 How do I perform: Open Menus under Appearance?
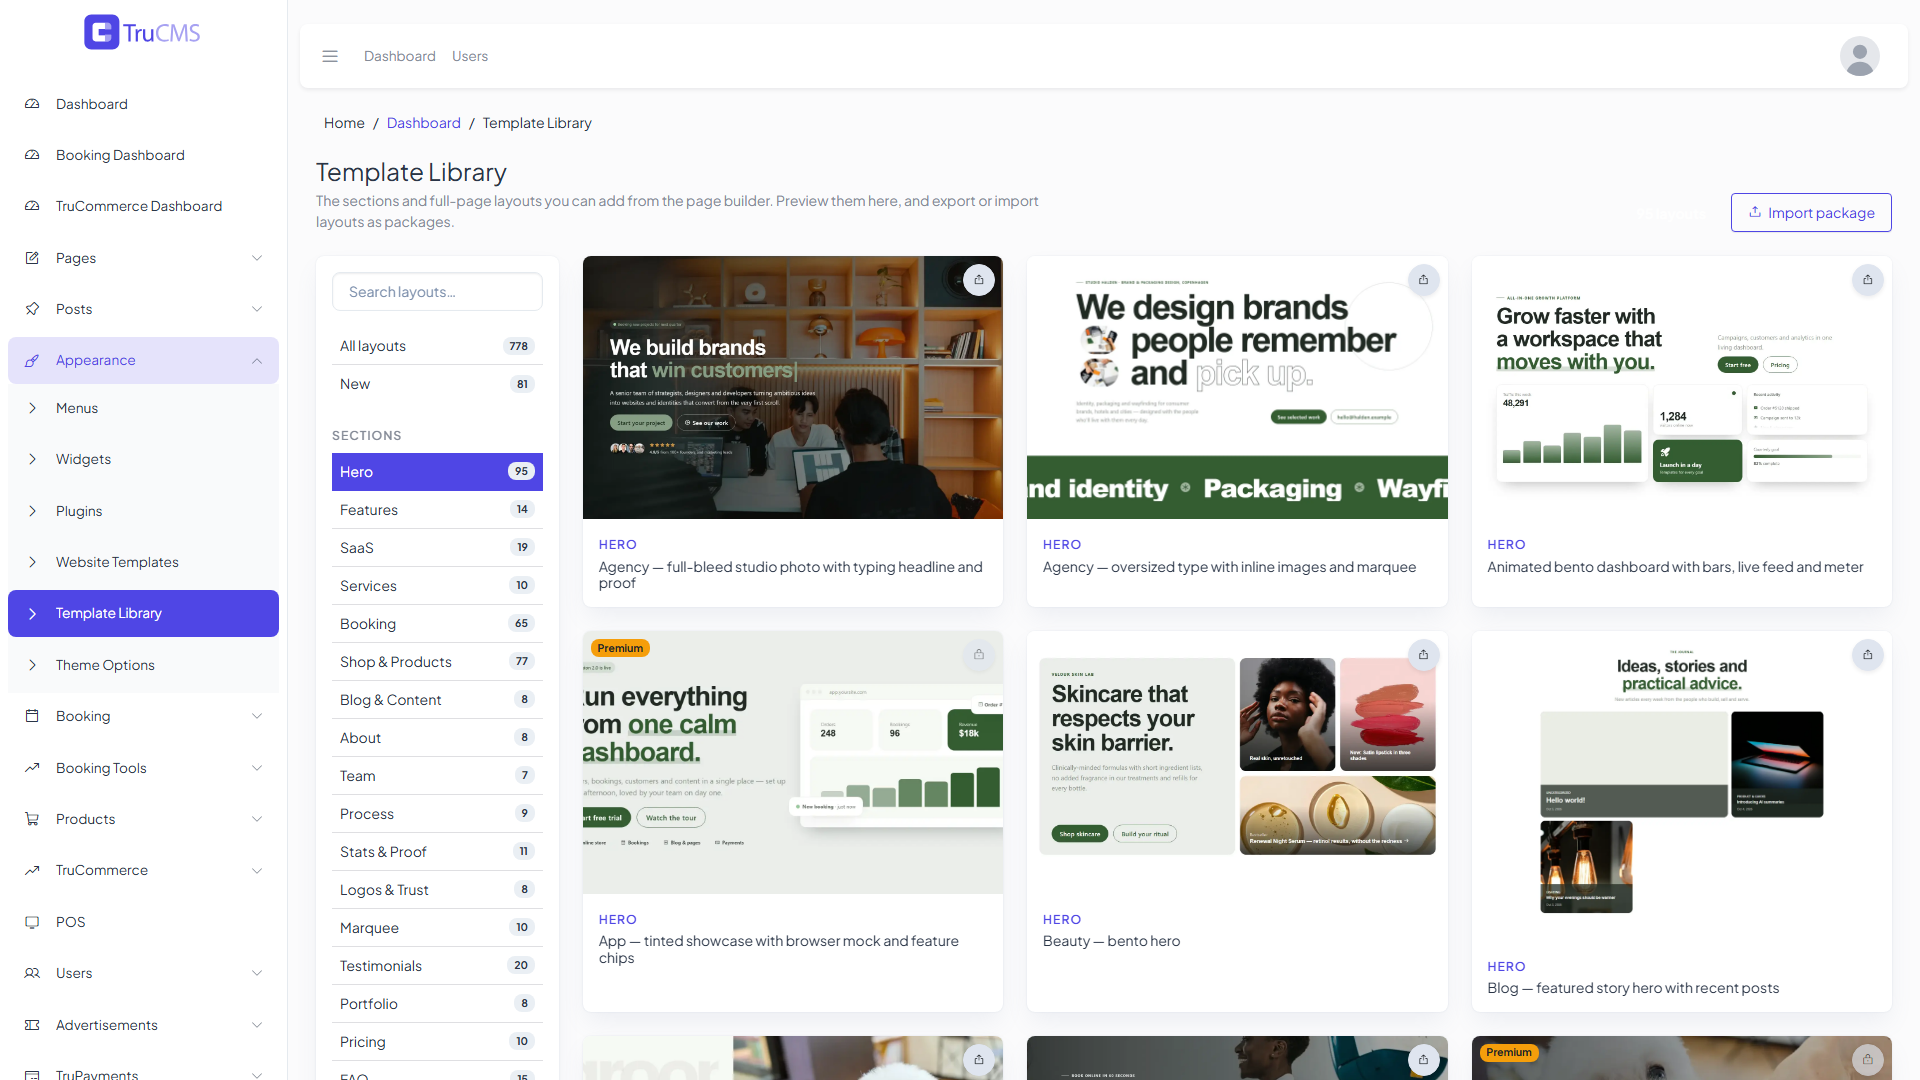coord(143,408)
